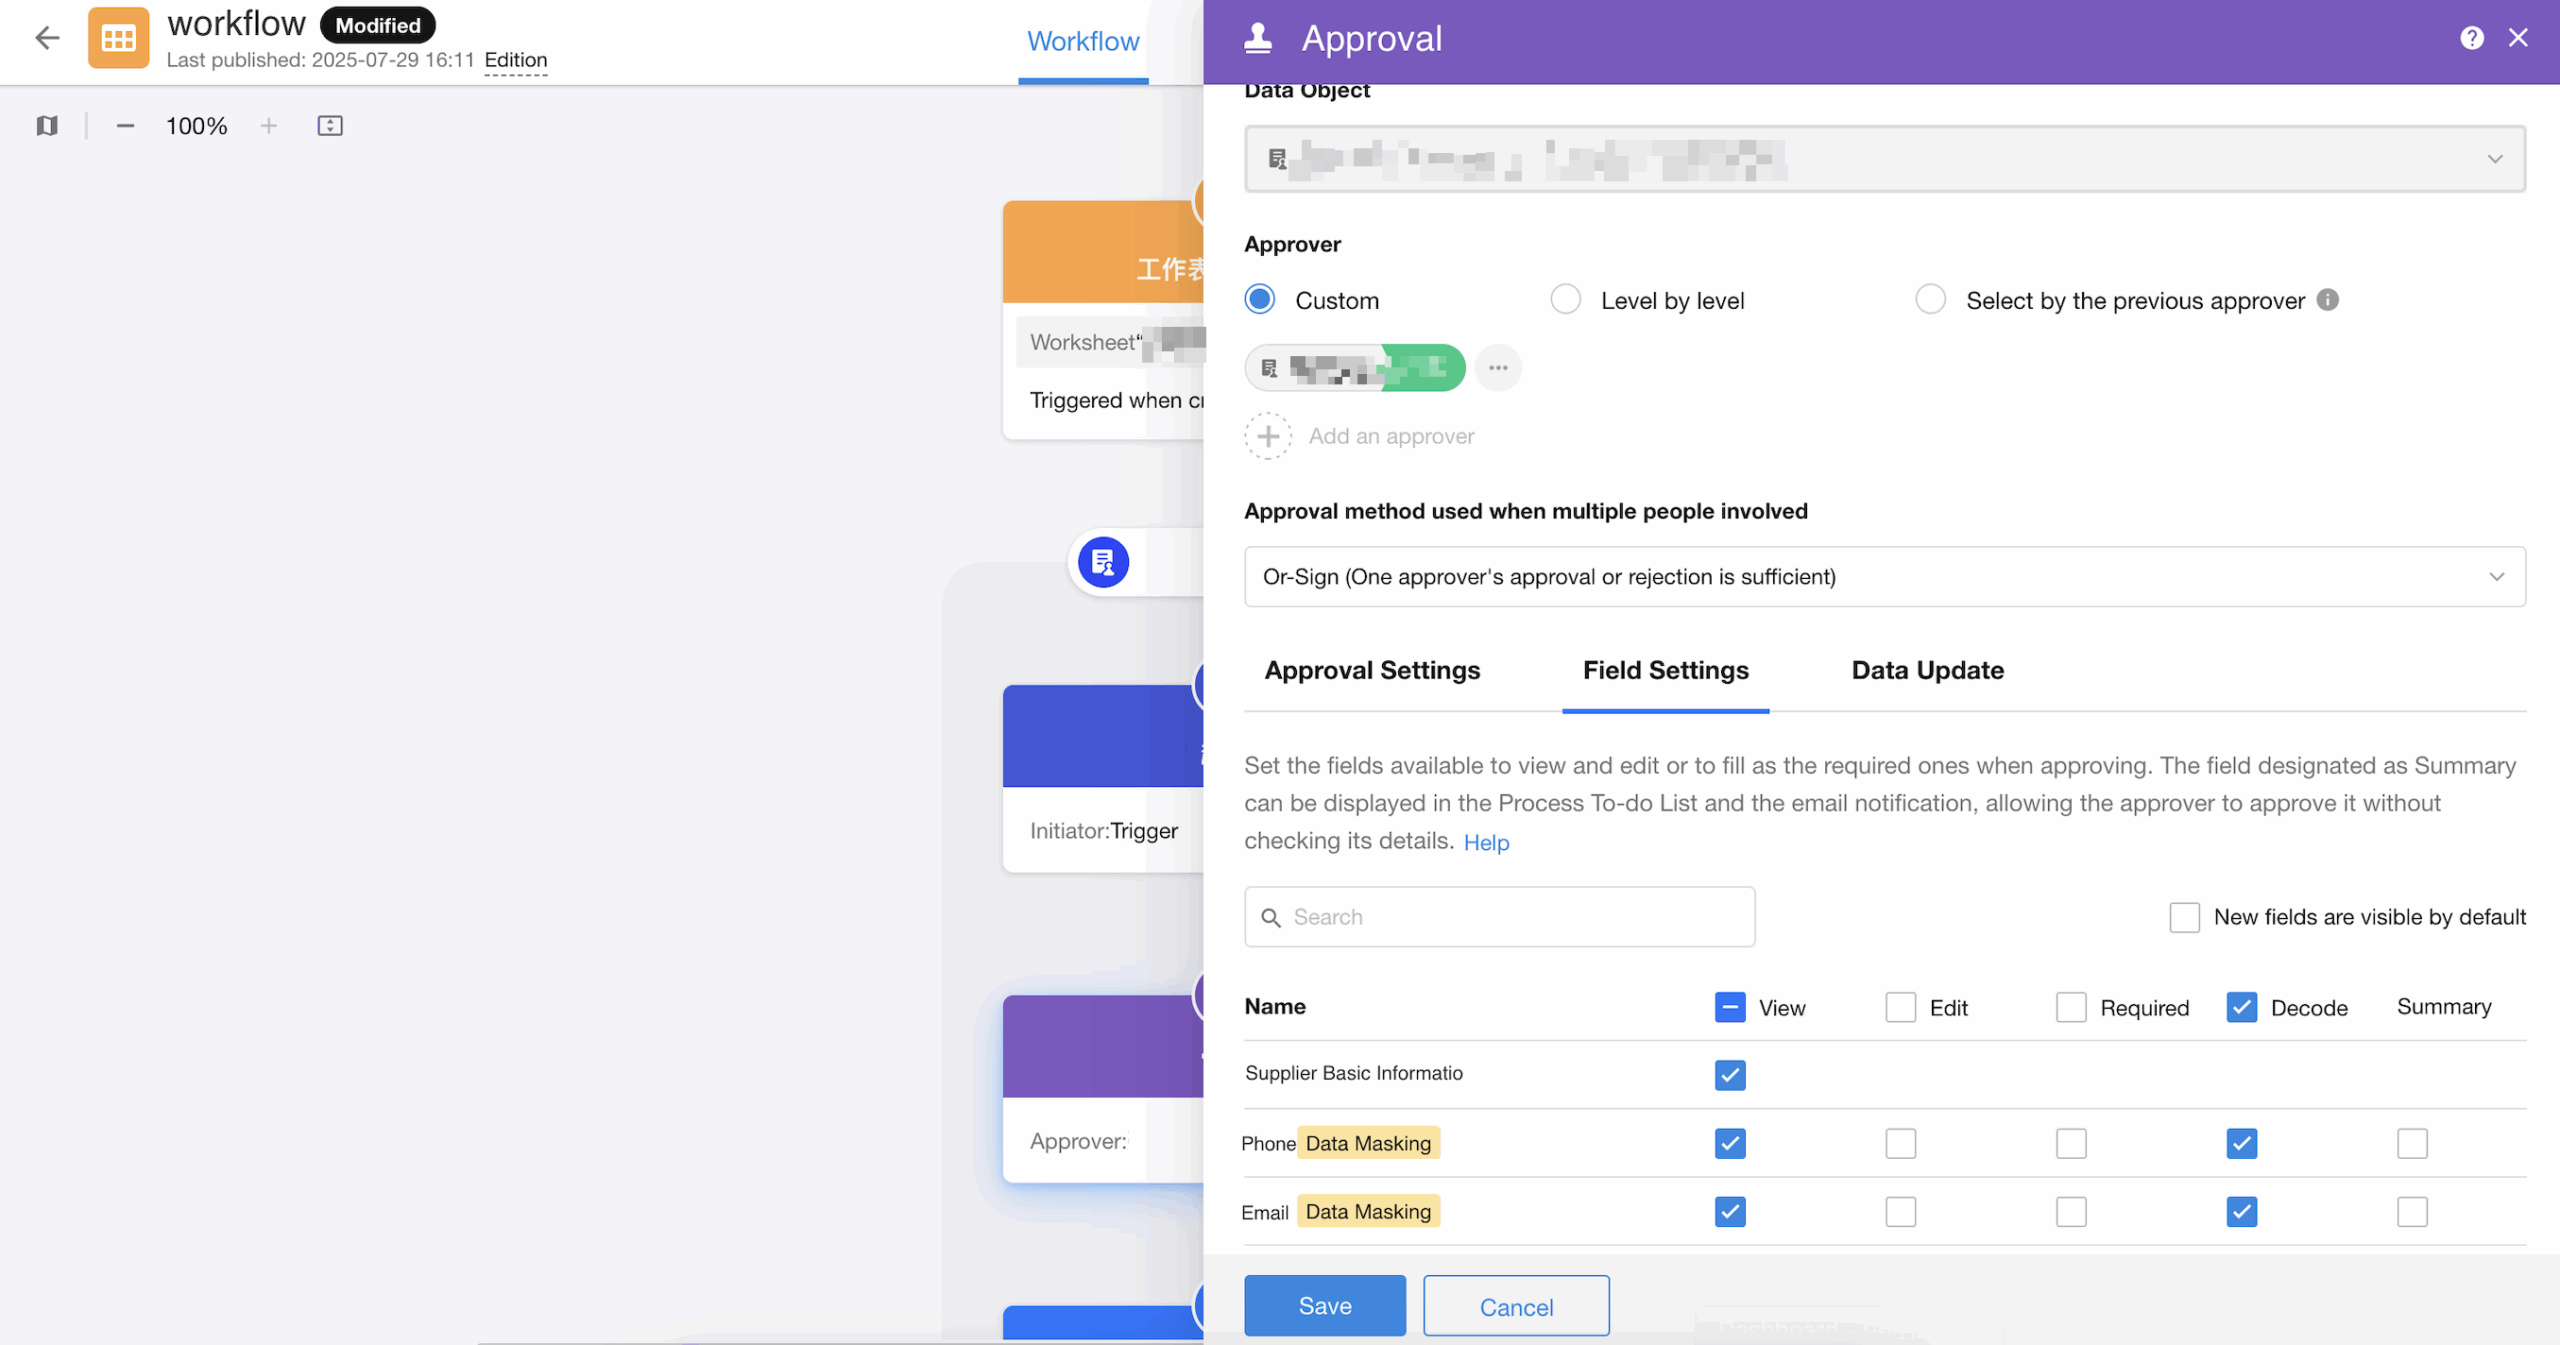Save the approval settings
Image resolution: width=2560 pixels, height=1345 pixels.
[x=1325, y=1306]
